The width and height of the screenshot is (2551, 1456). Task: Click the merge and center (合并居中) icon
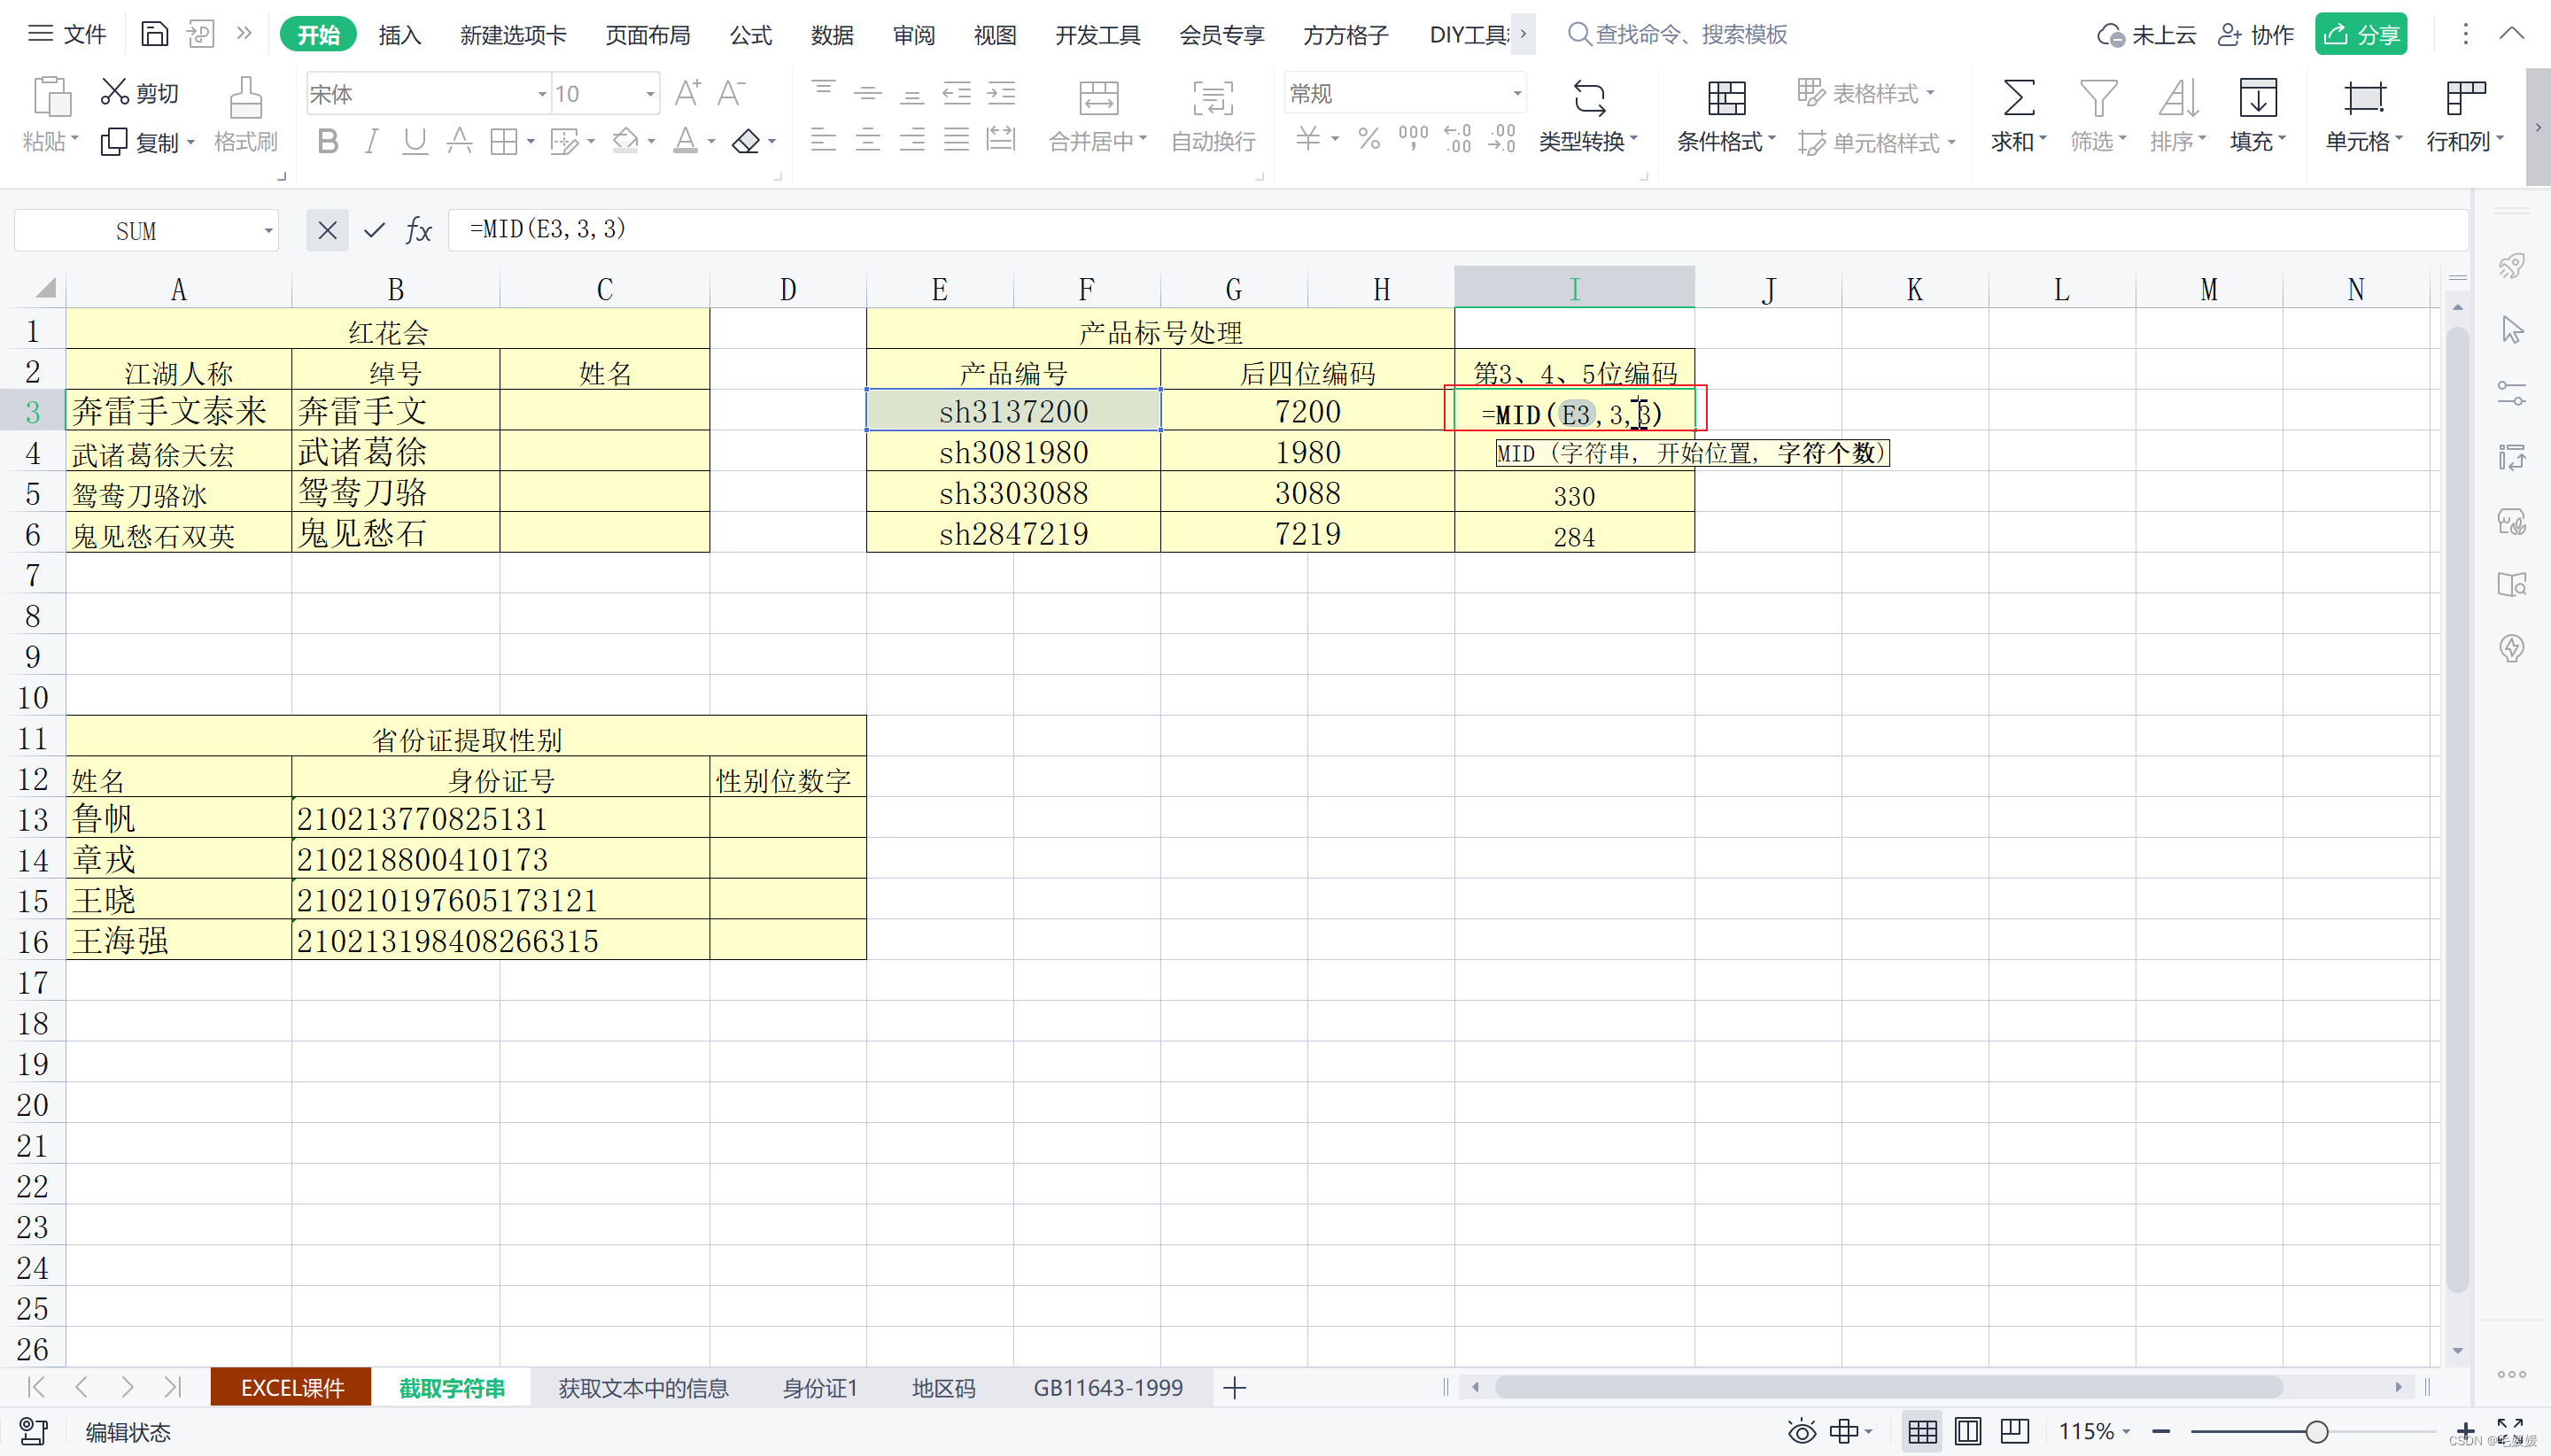[1098, 98]
